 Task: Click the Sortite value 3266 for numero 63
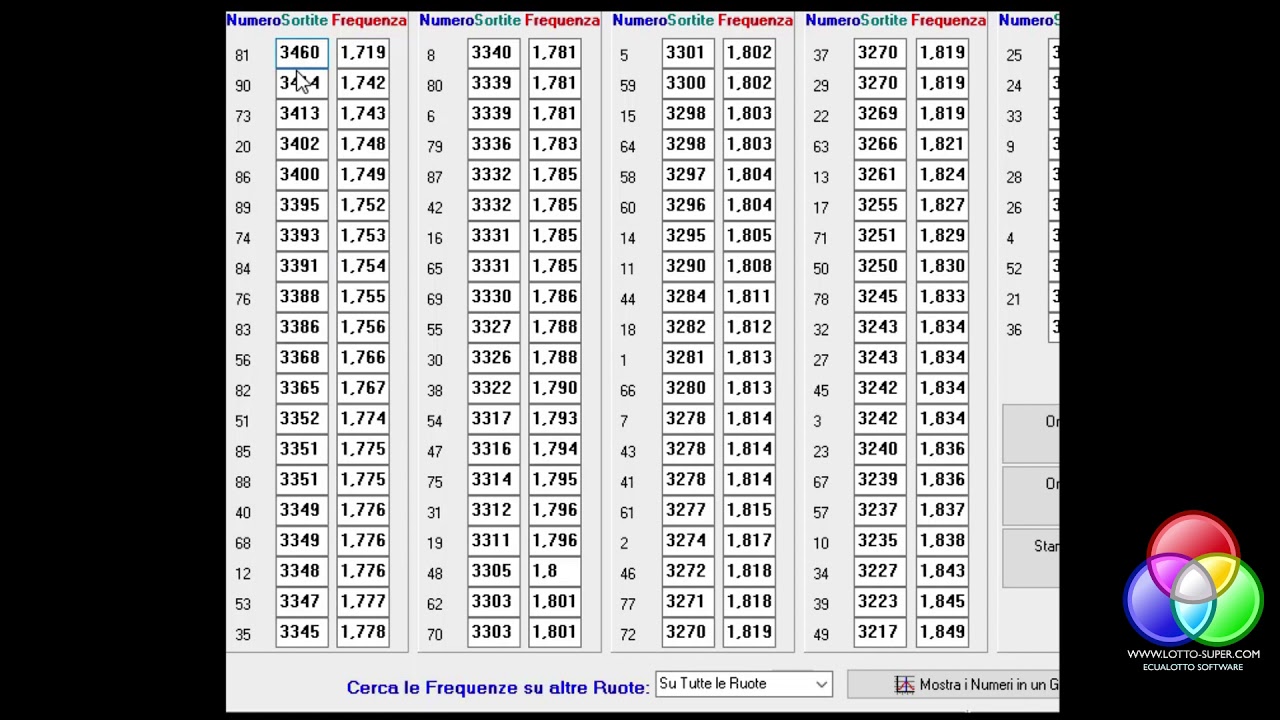(x=880, y=145)
